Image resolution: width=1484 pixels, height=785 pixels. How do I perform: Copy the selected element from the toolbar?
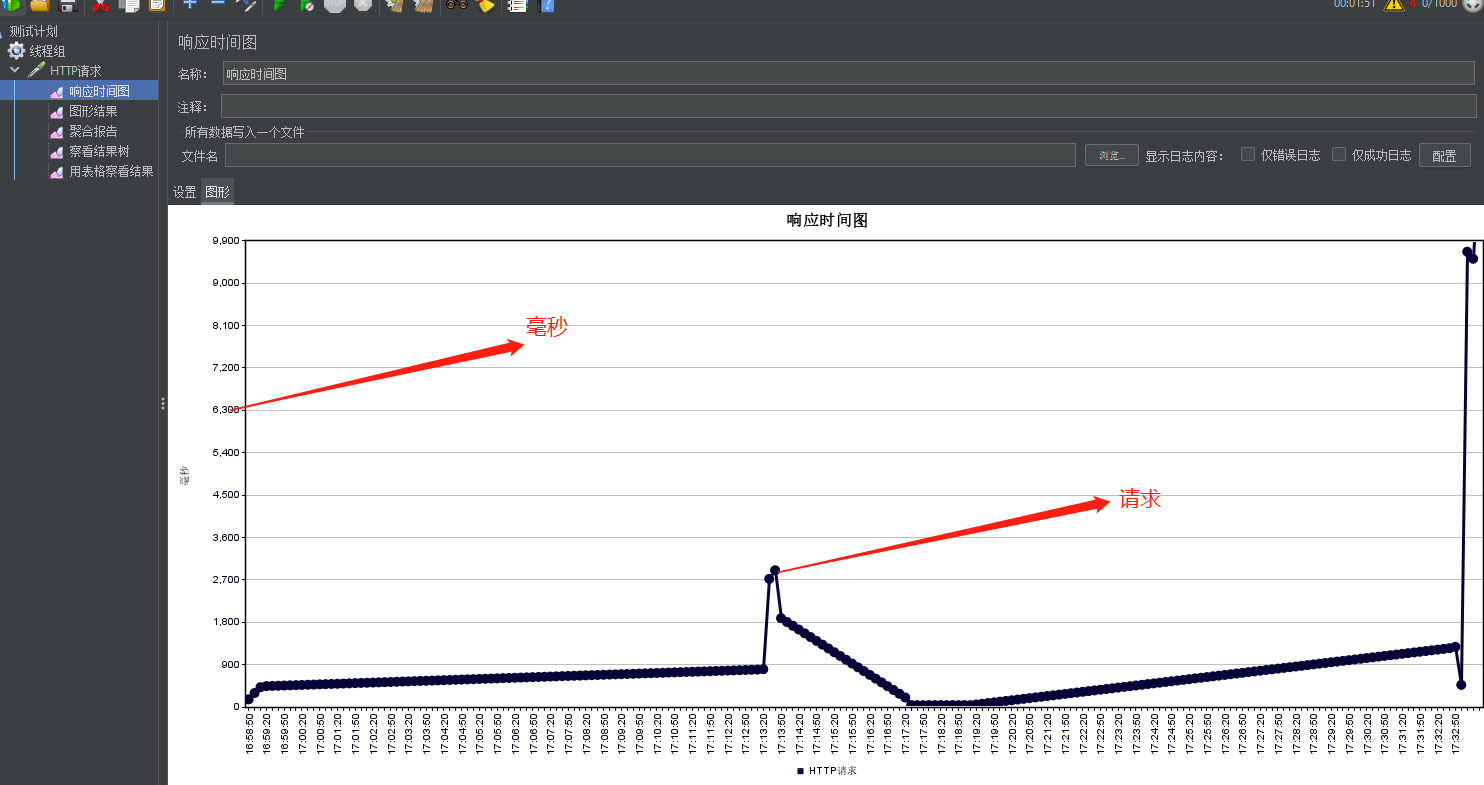[x=129, y=5]
